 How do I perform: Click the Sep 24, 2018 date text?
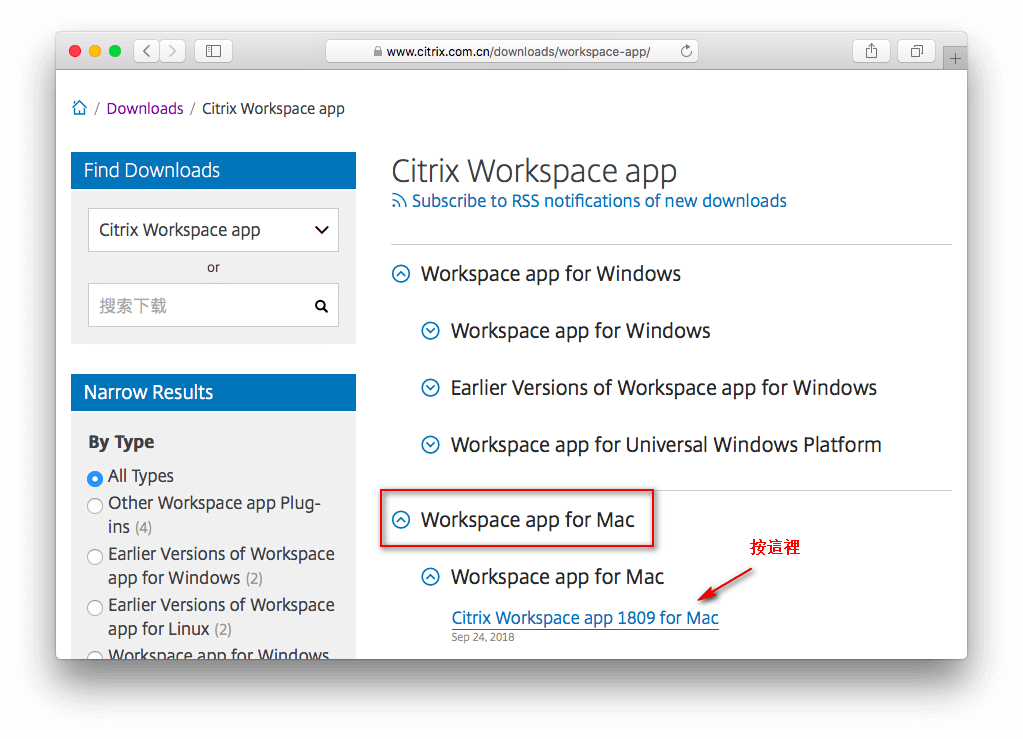click(483, 637)
